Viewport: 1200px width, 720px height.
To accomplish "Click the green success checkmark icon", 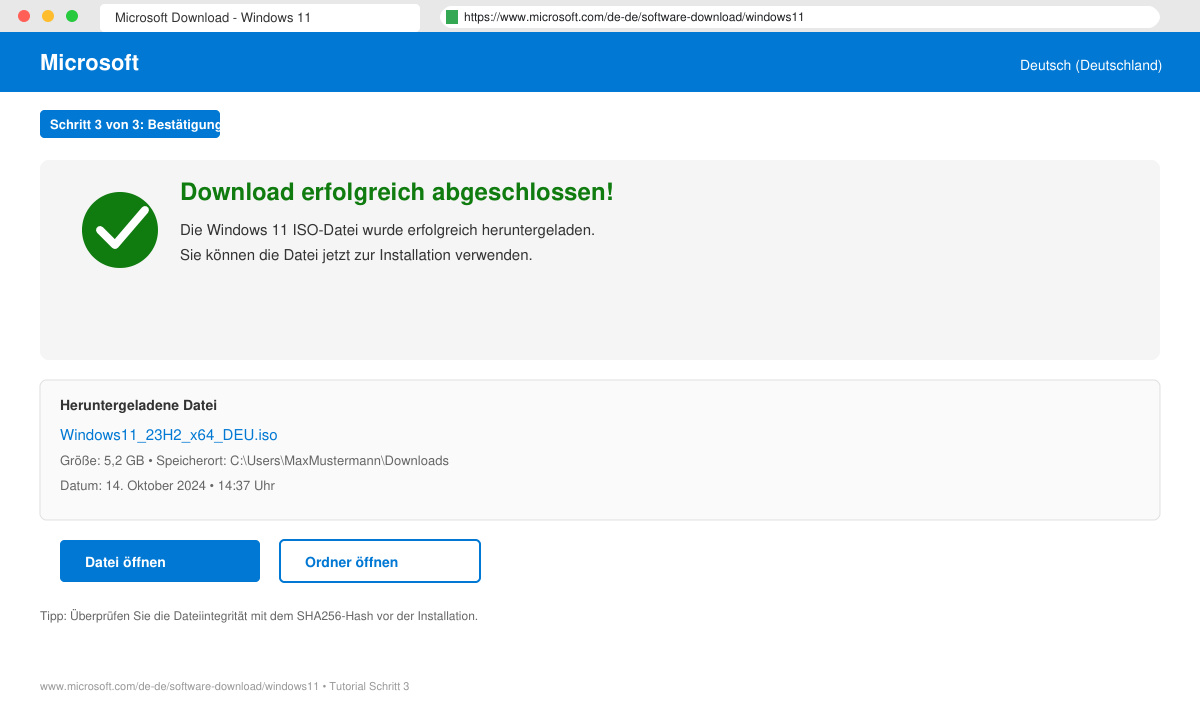I will pyautogui.click(x=120, y=230).
